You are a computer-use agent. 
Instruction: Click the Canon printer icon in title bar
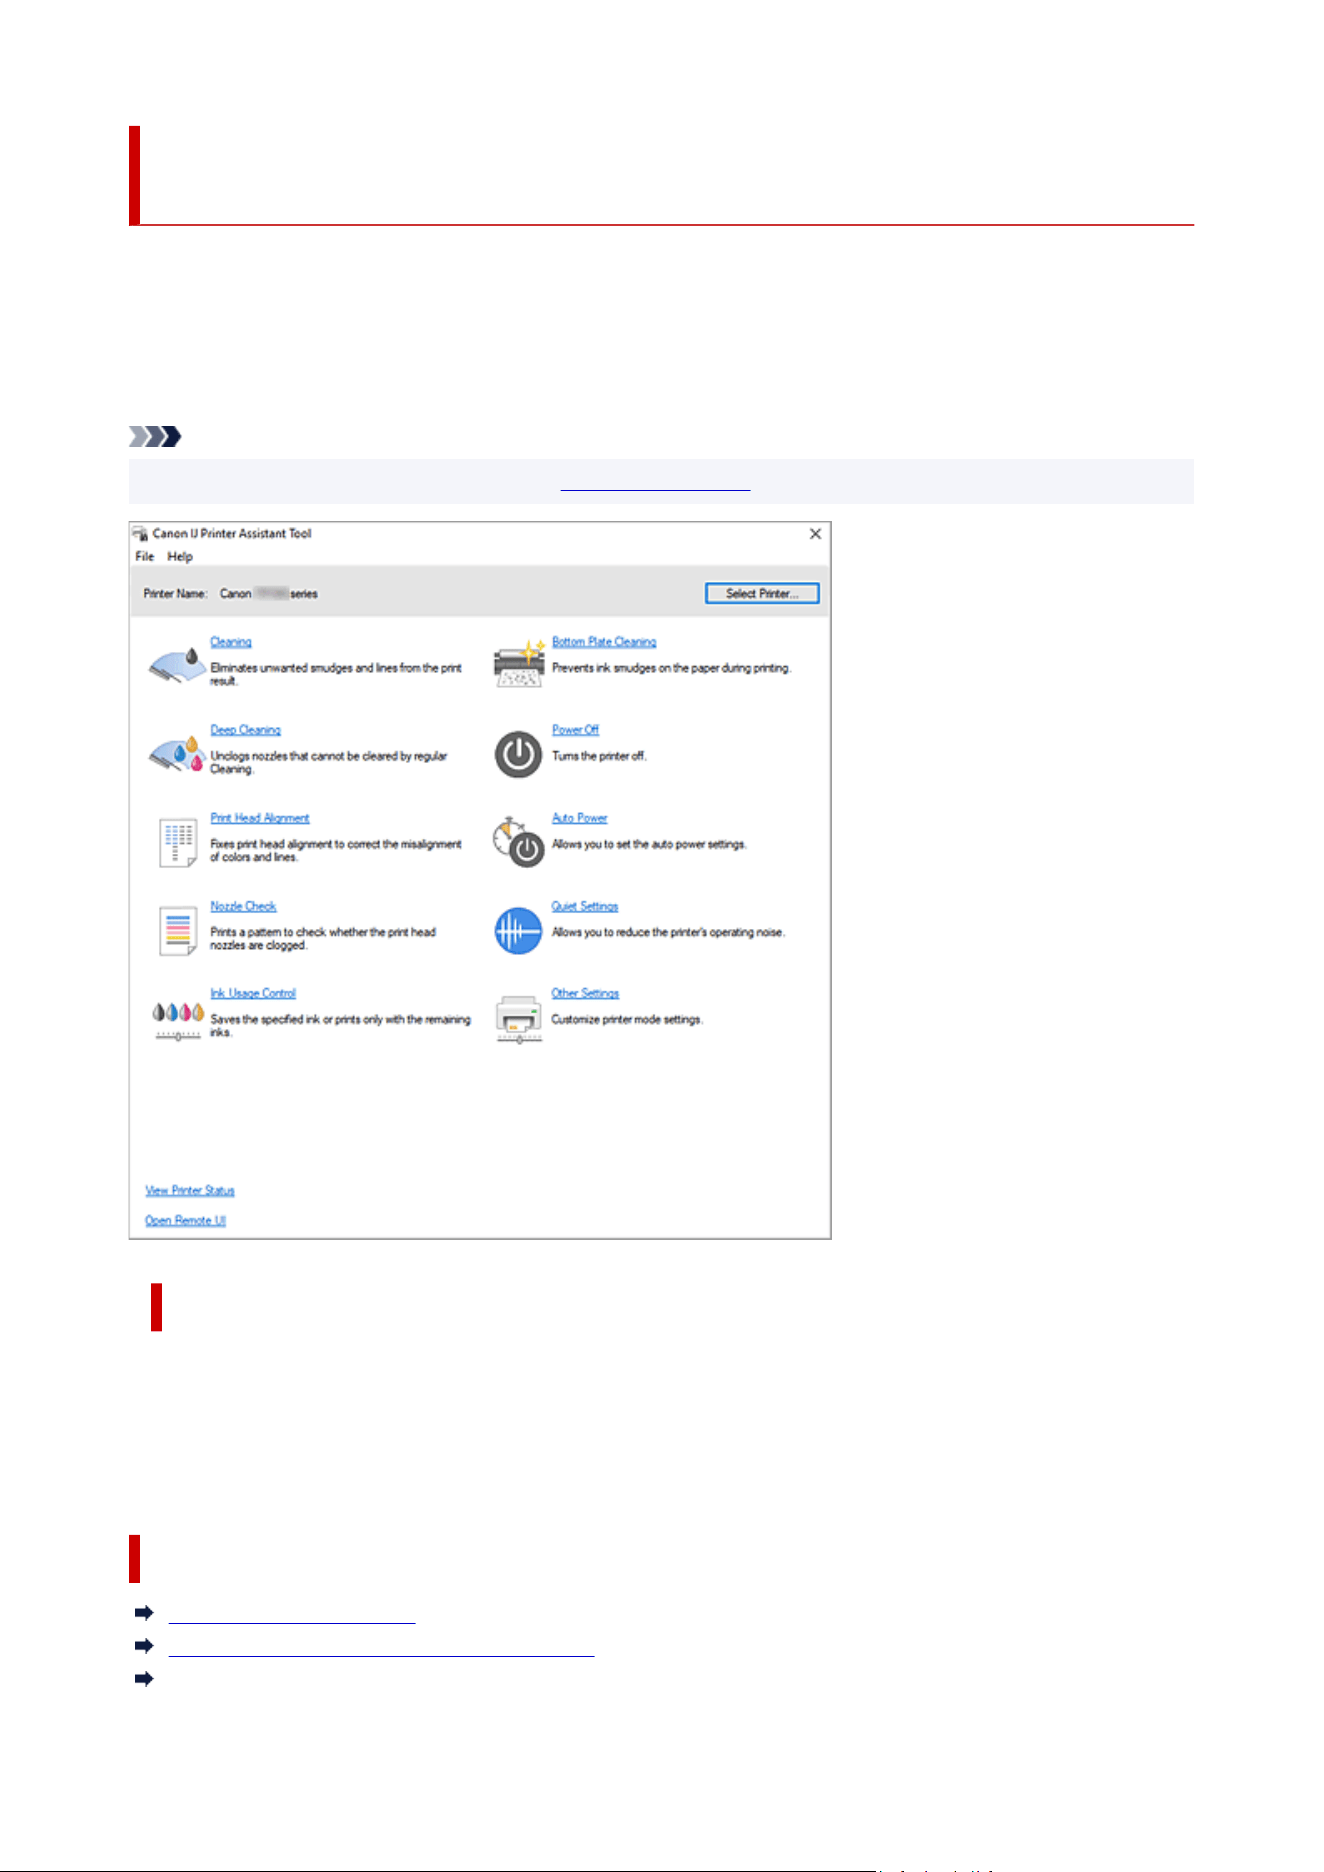[140, 534]
